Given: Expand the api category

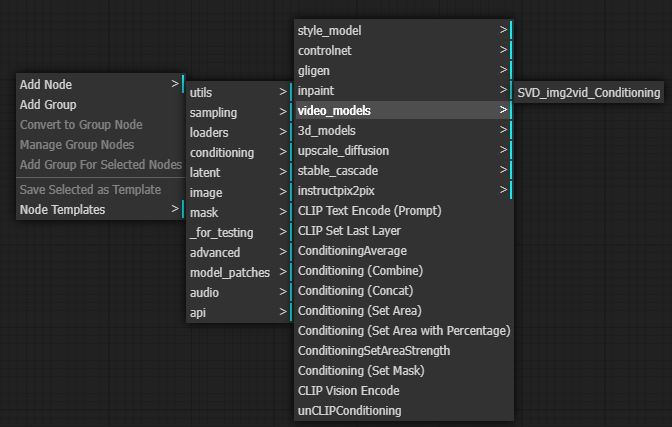Looking at the screenshot, I should (x=240, y=313).
